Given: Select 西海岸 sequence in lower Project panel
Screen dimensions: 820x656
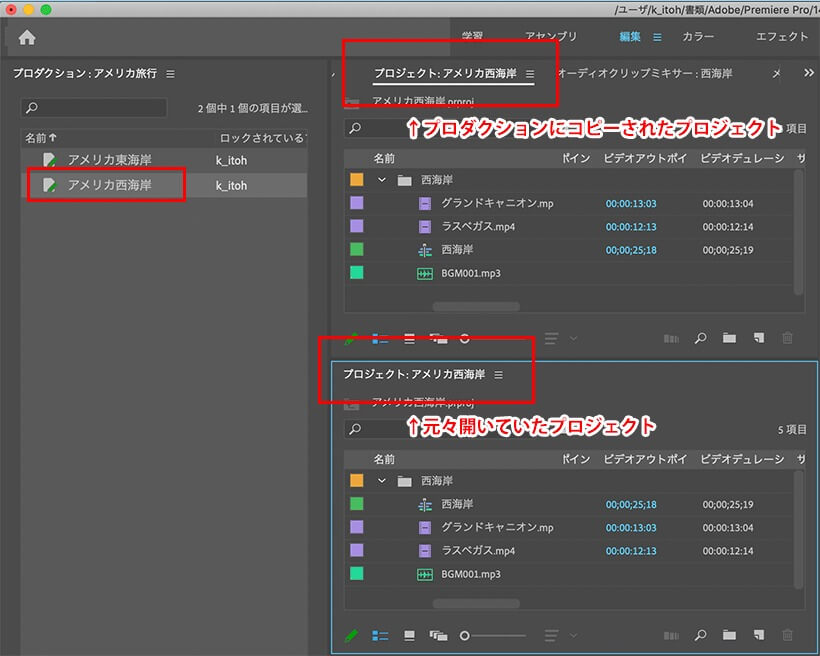Looking at the screenshot, I should coord(457,504).
